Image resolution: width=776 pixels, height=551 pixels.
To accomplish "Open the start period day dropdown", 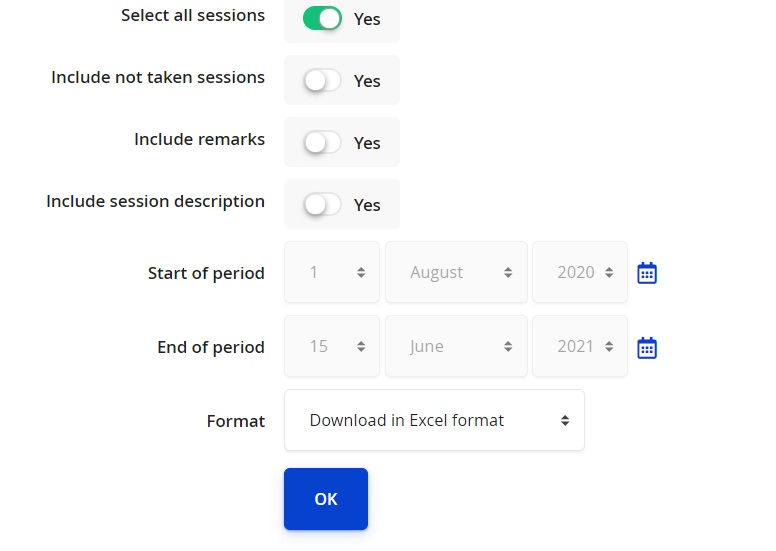I will 332,272.
